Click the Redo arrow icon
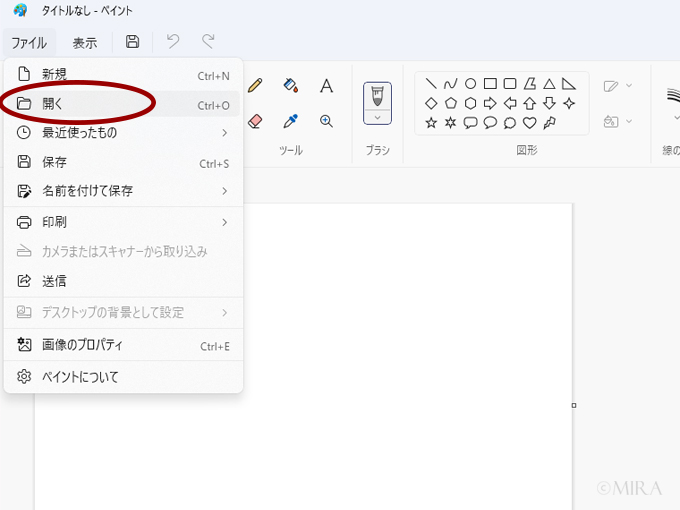 [x=208, y=42]
